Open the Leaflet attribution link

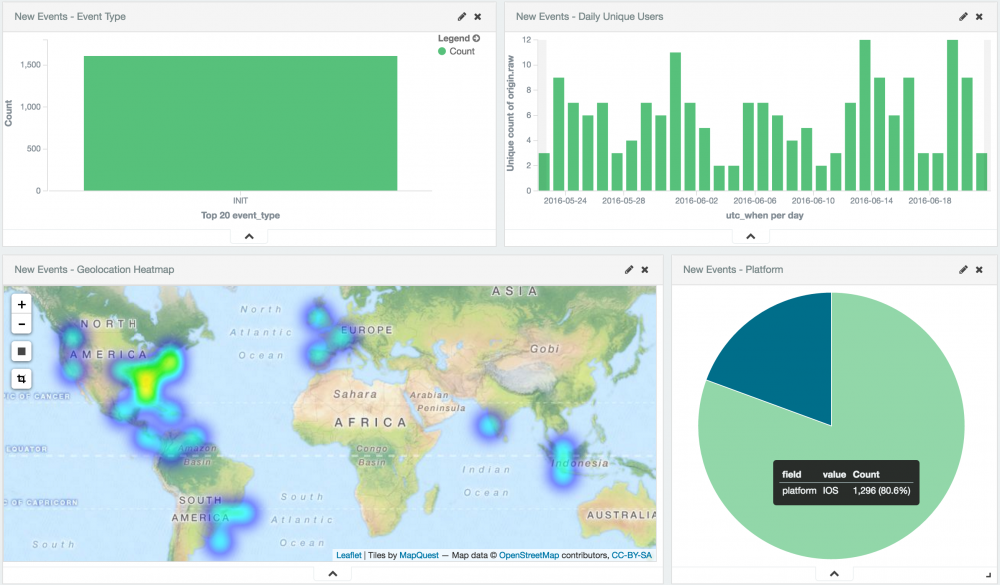(x=348, y=554)
